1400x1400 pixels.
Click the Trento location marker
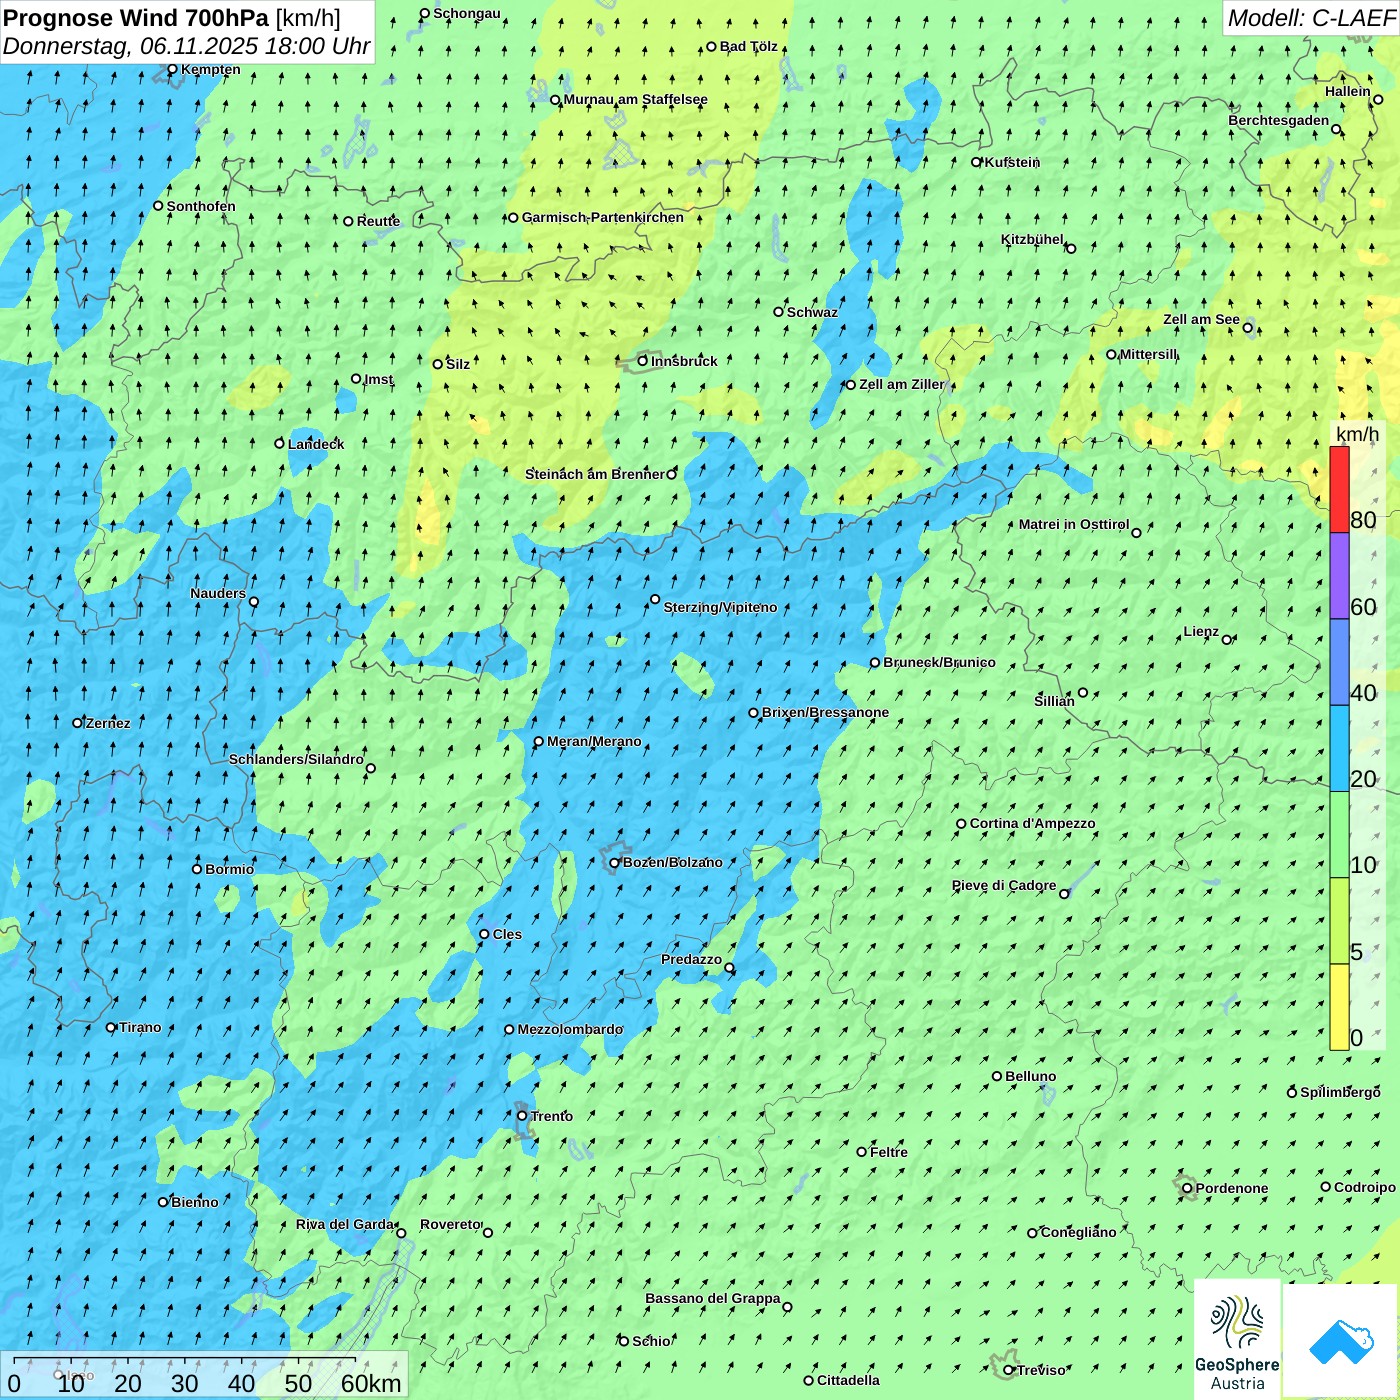click(x=522, y=1116)
